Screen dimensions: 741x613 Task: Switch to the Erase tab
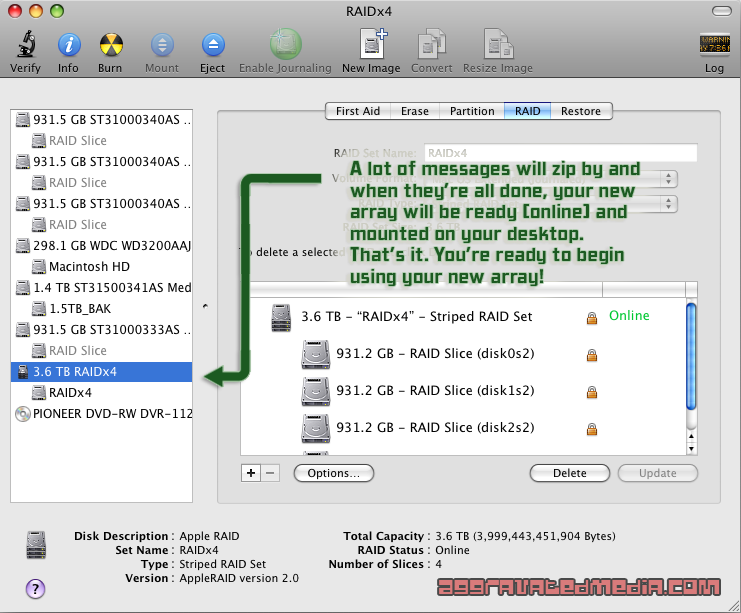click(x=415, y=111)
